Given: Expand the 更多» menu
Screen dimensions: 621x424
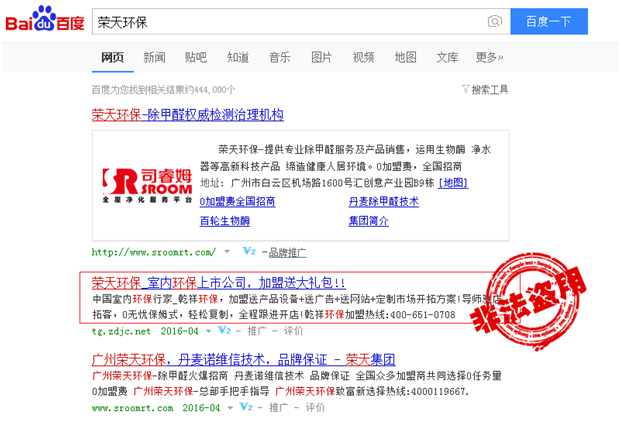Looking at the screenshot, I should pyautogui.click(x=489, y=57).
